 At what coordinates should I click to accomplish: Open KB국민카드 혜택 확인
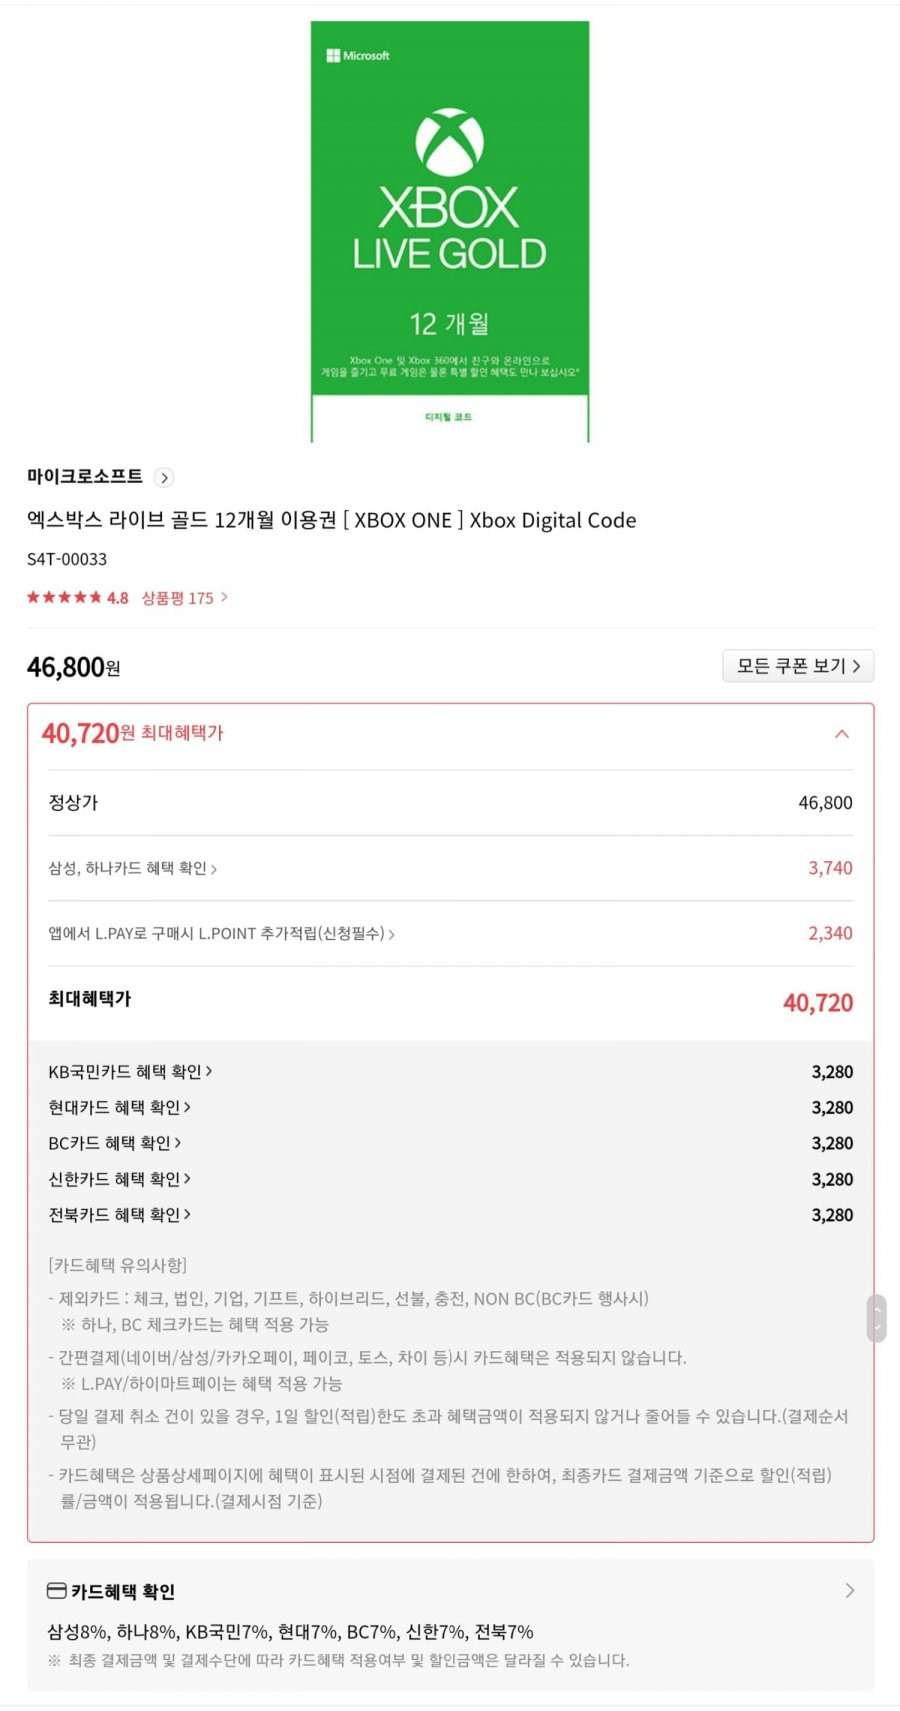[130, 1072]
